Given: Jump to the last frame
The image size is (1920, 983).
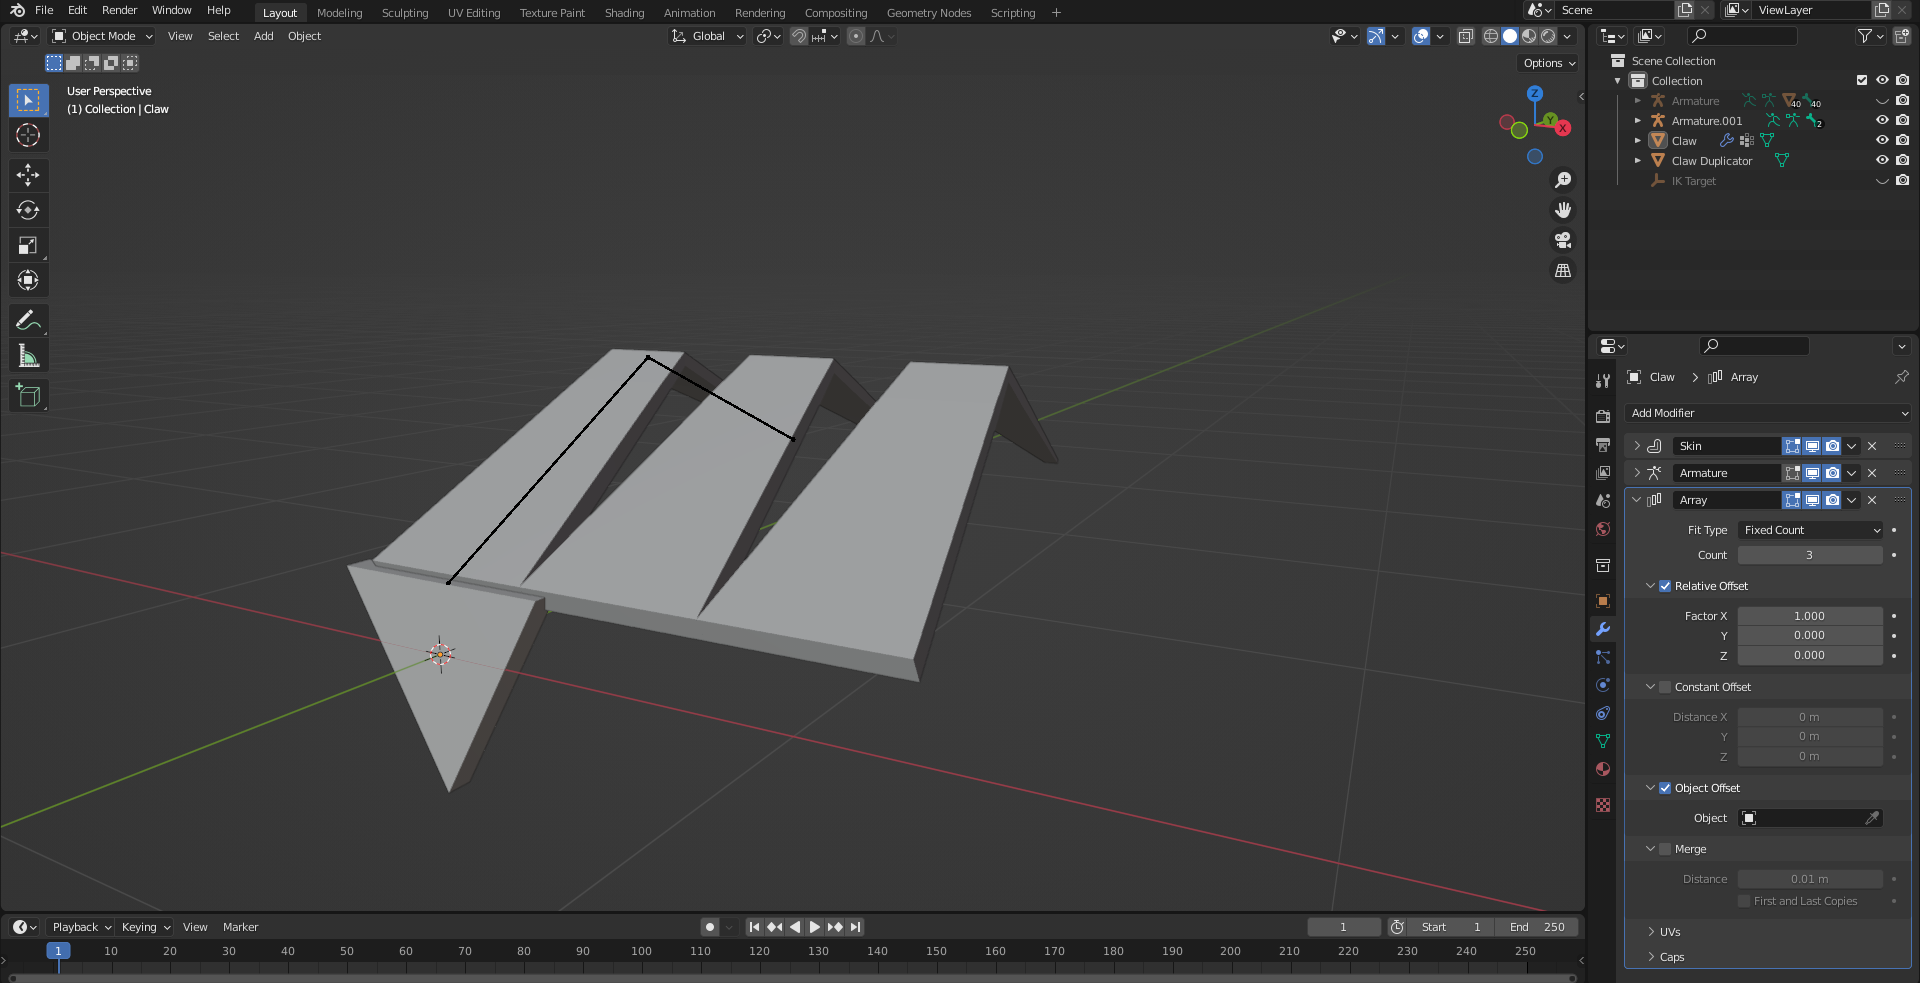Looking at the screenshot, I should pos(855,927).
